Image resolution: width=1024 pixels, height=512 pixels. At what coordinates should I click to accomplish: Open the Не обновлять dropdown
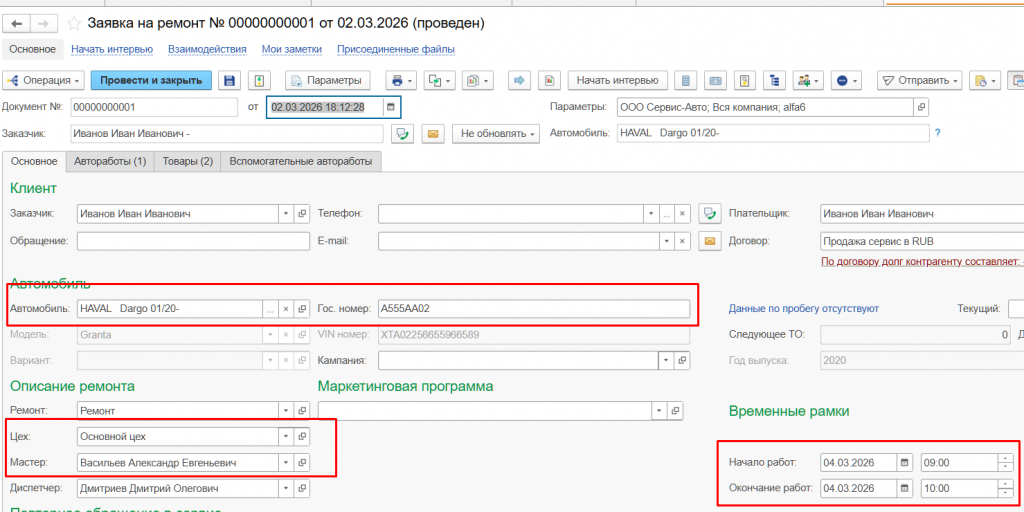pyautogui.click(x=496, y=133)
